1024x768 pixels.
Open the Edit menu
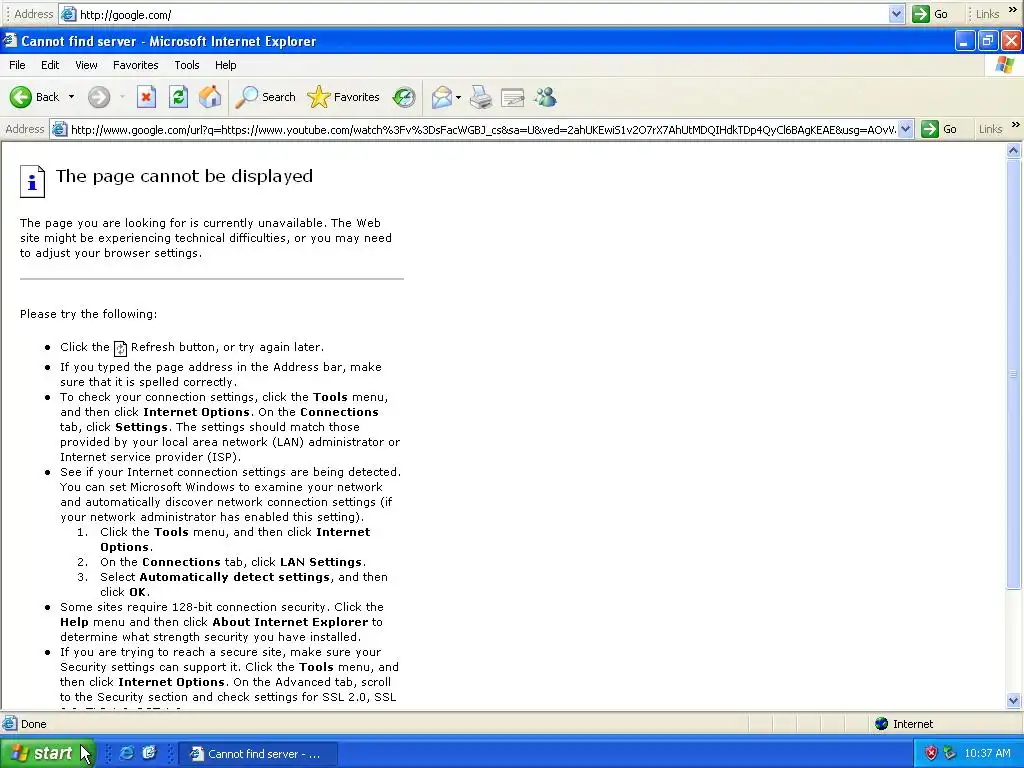(x=50, y=65)
